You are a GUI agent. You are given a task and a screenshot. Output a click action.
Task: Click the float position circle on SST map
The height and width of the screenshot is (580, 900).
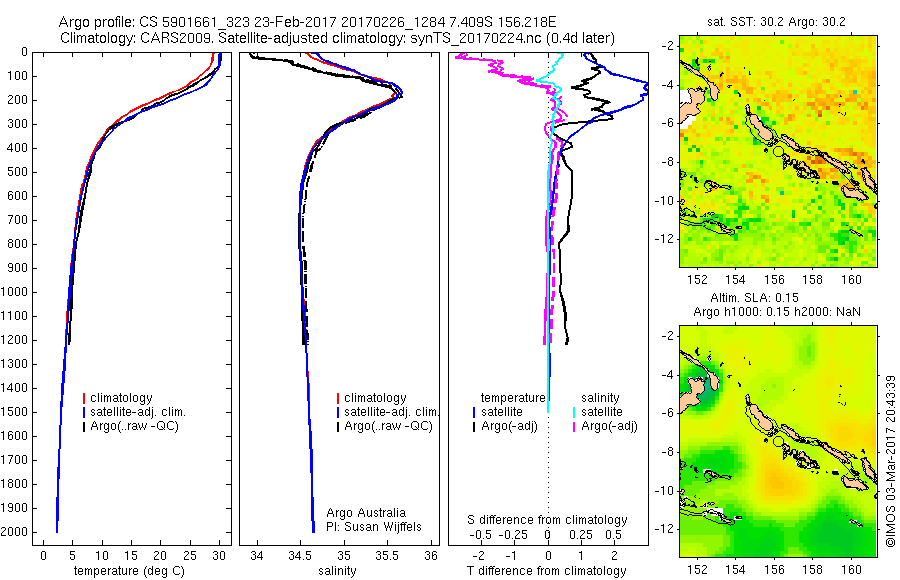click(778, 151)
